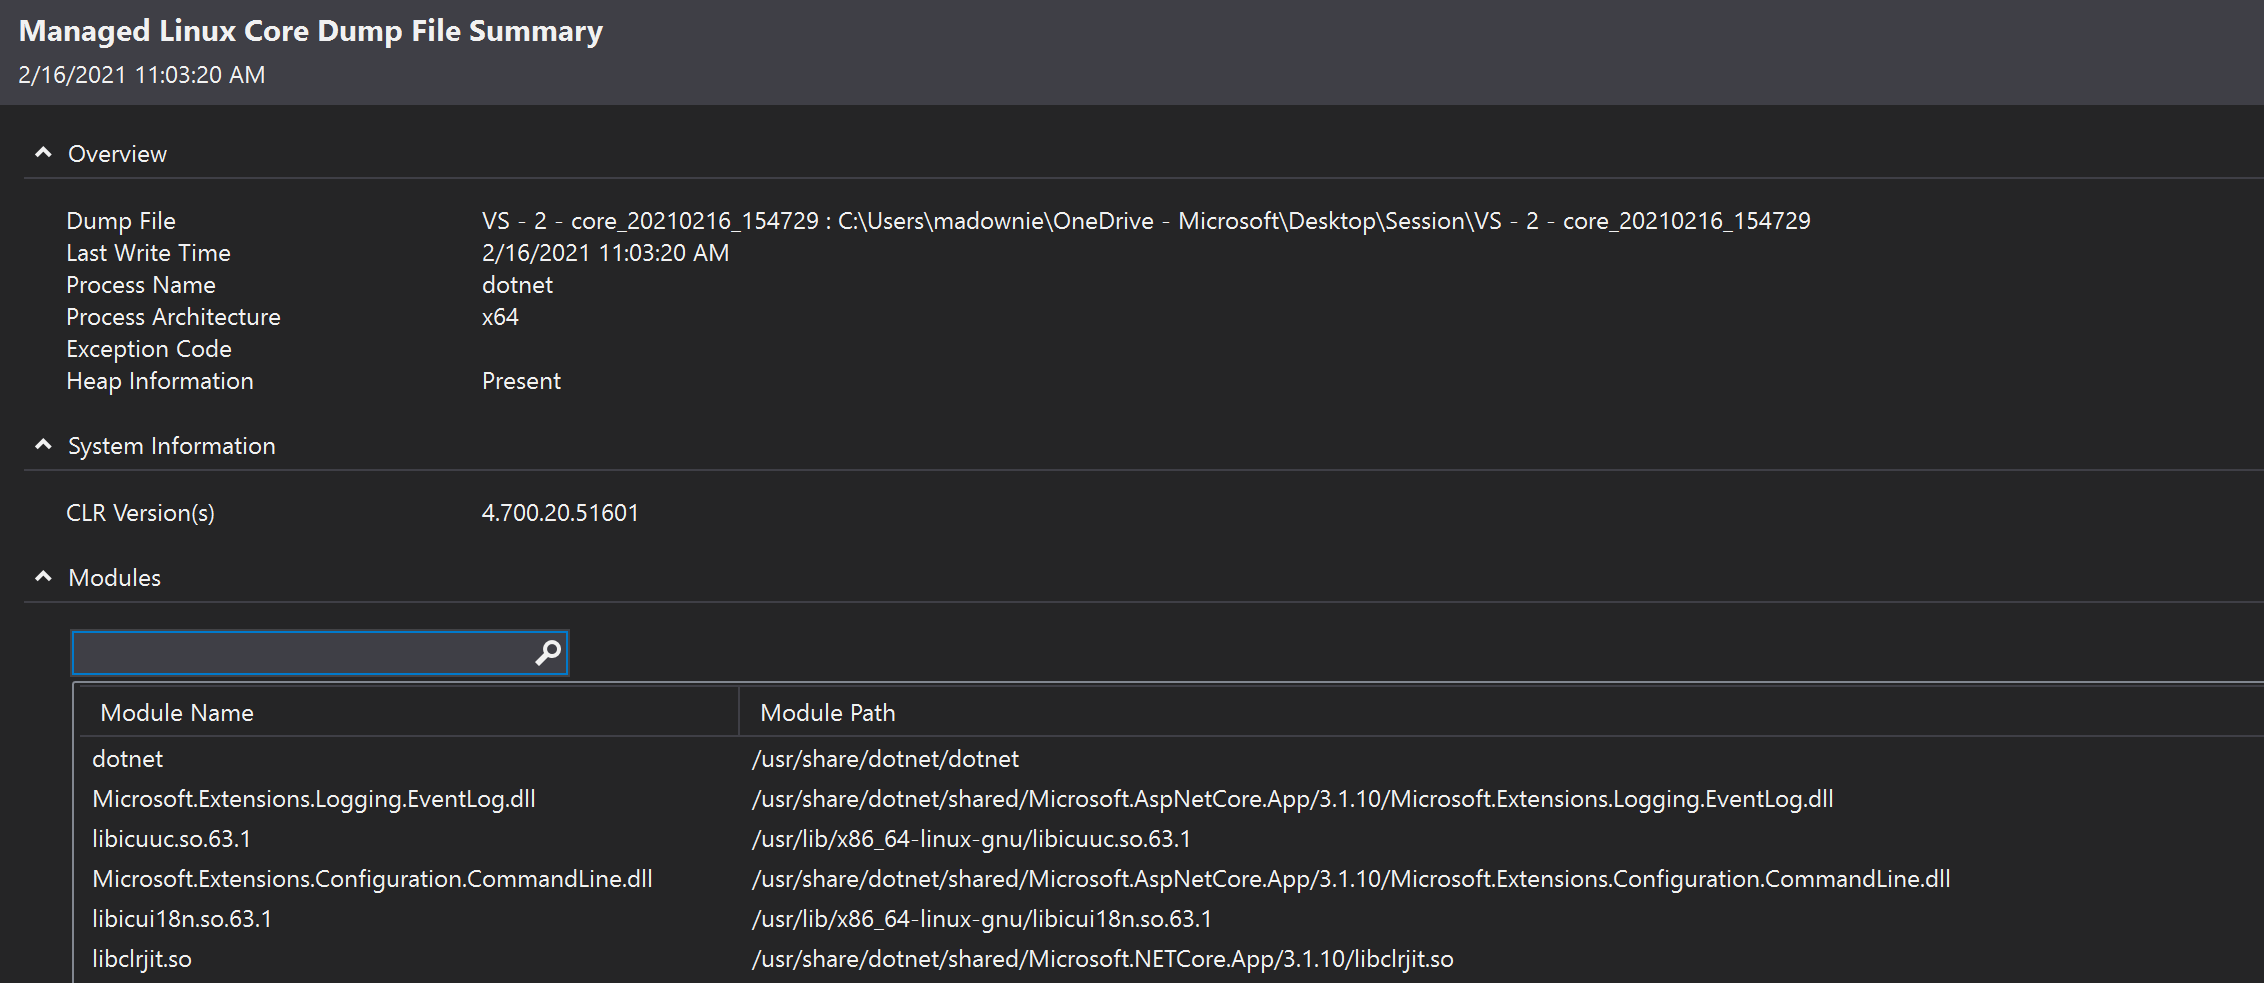Click the Process Architecture label

coord(173,317)
